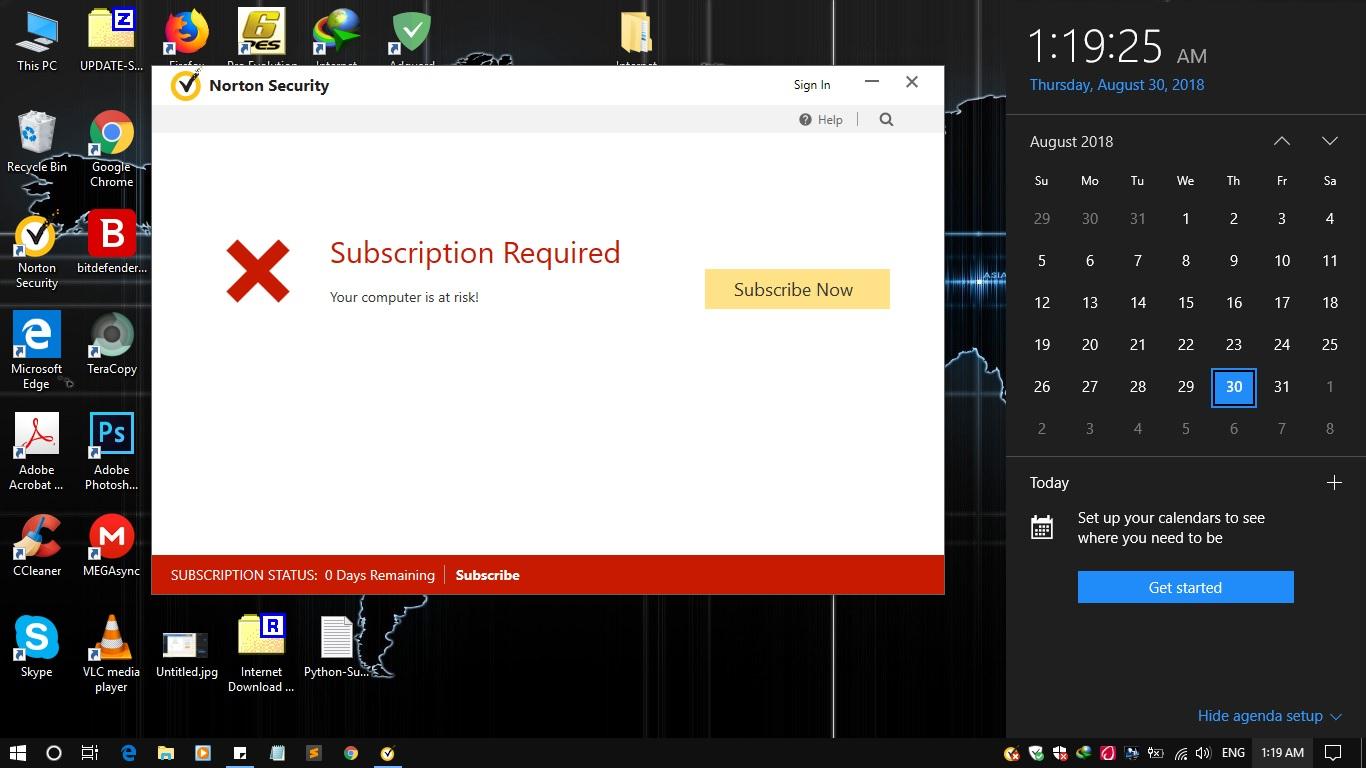This screenshot has height=768, width=1366.
Task: Select August 15 in calendar
Action: 1186,303
